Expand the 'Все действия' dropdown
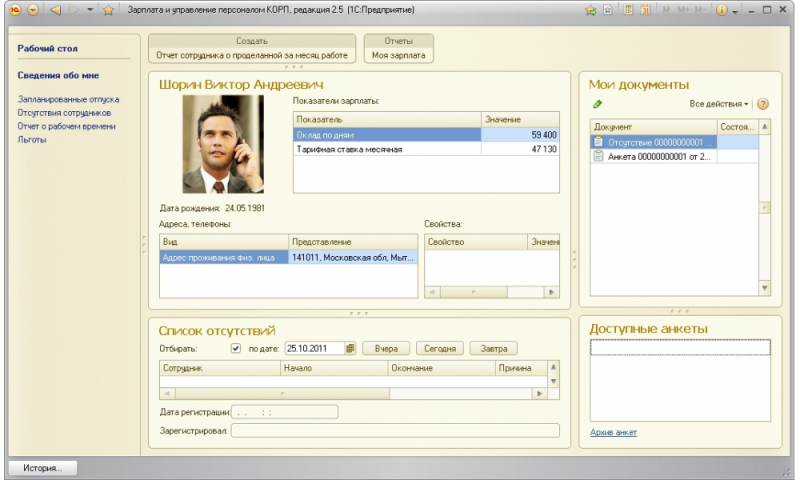 click(719, 104)
